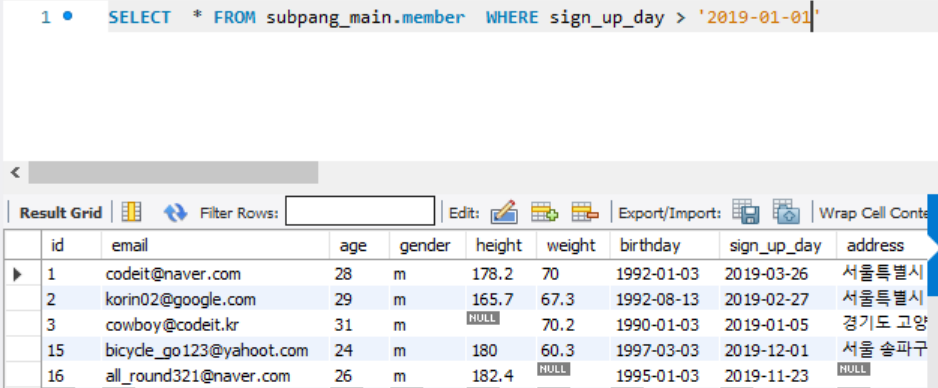The image size is (938, 388).
Task: Select height value 165.7
Action: click(492, 300)
